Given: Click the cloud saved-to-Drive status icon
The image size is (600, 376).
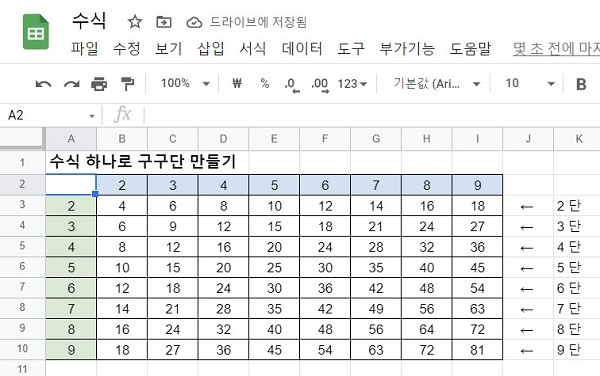Looking at the screenshot, I should click(x=194, y=23).
